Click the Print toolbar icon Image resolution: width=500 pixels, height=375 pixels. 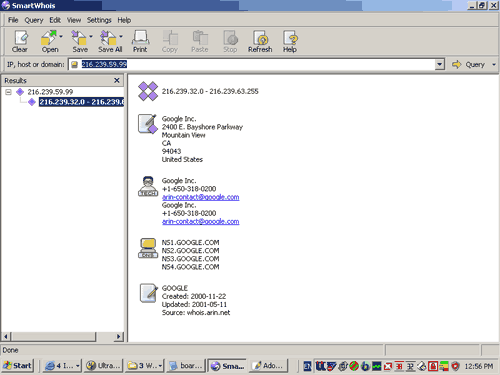click(140, 42)
